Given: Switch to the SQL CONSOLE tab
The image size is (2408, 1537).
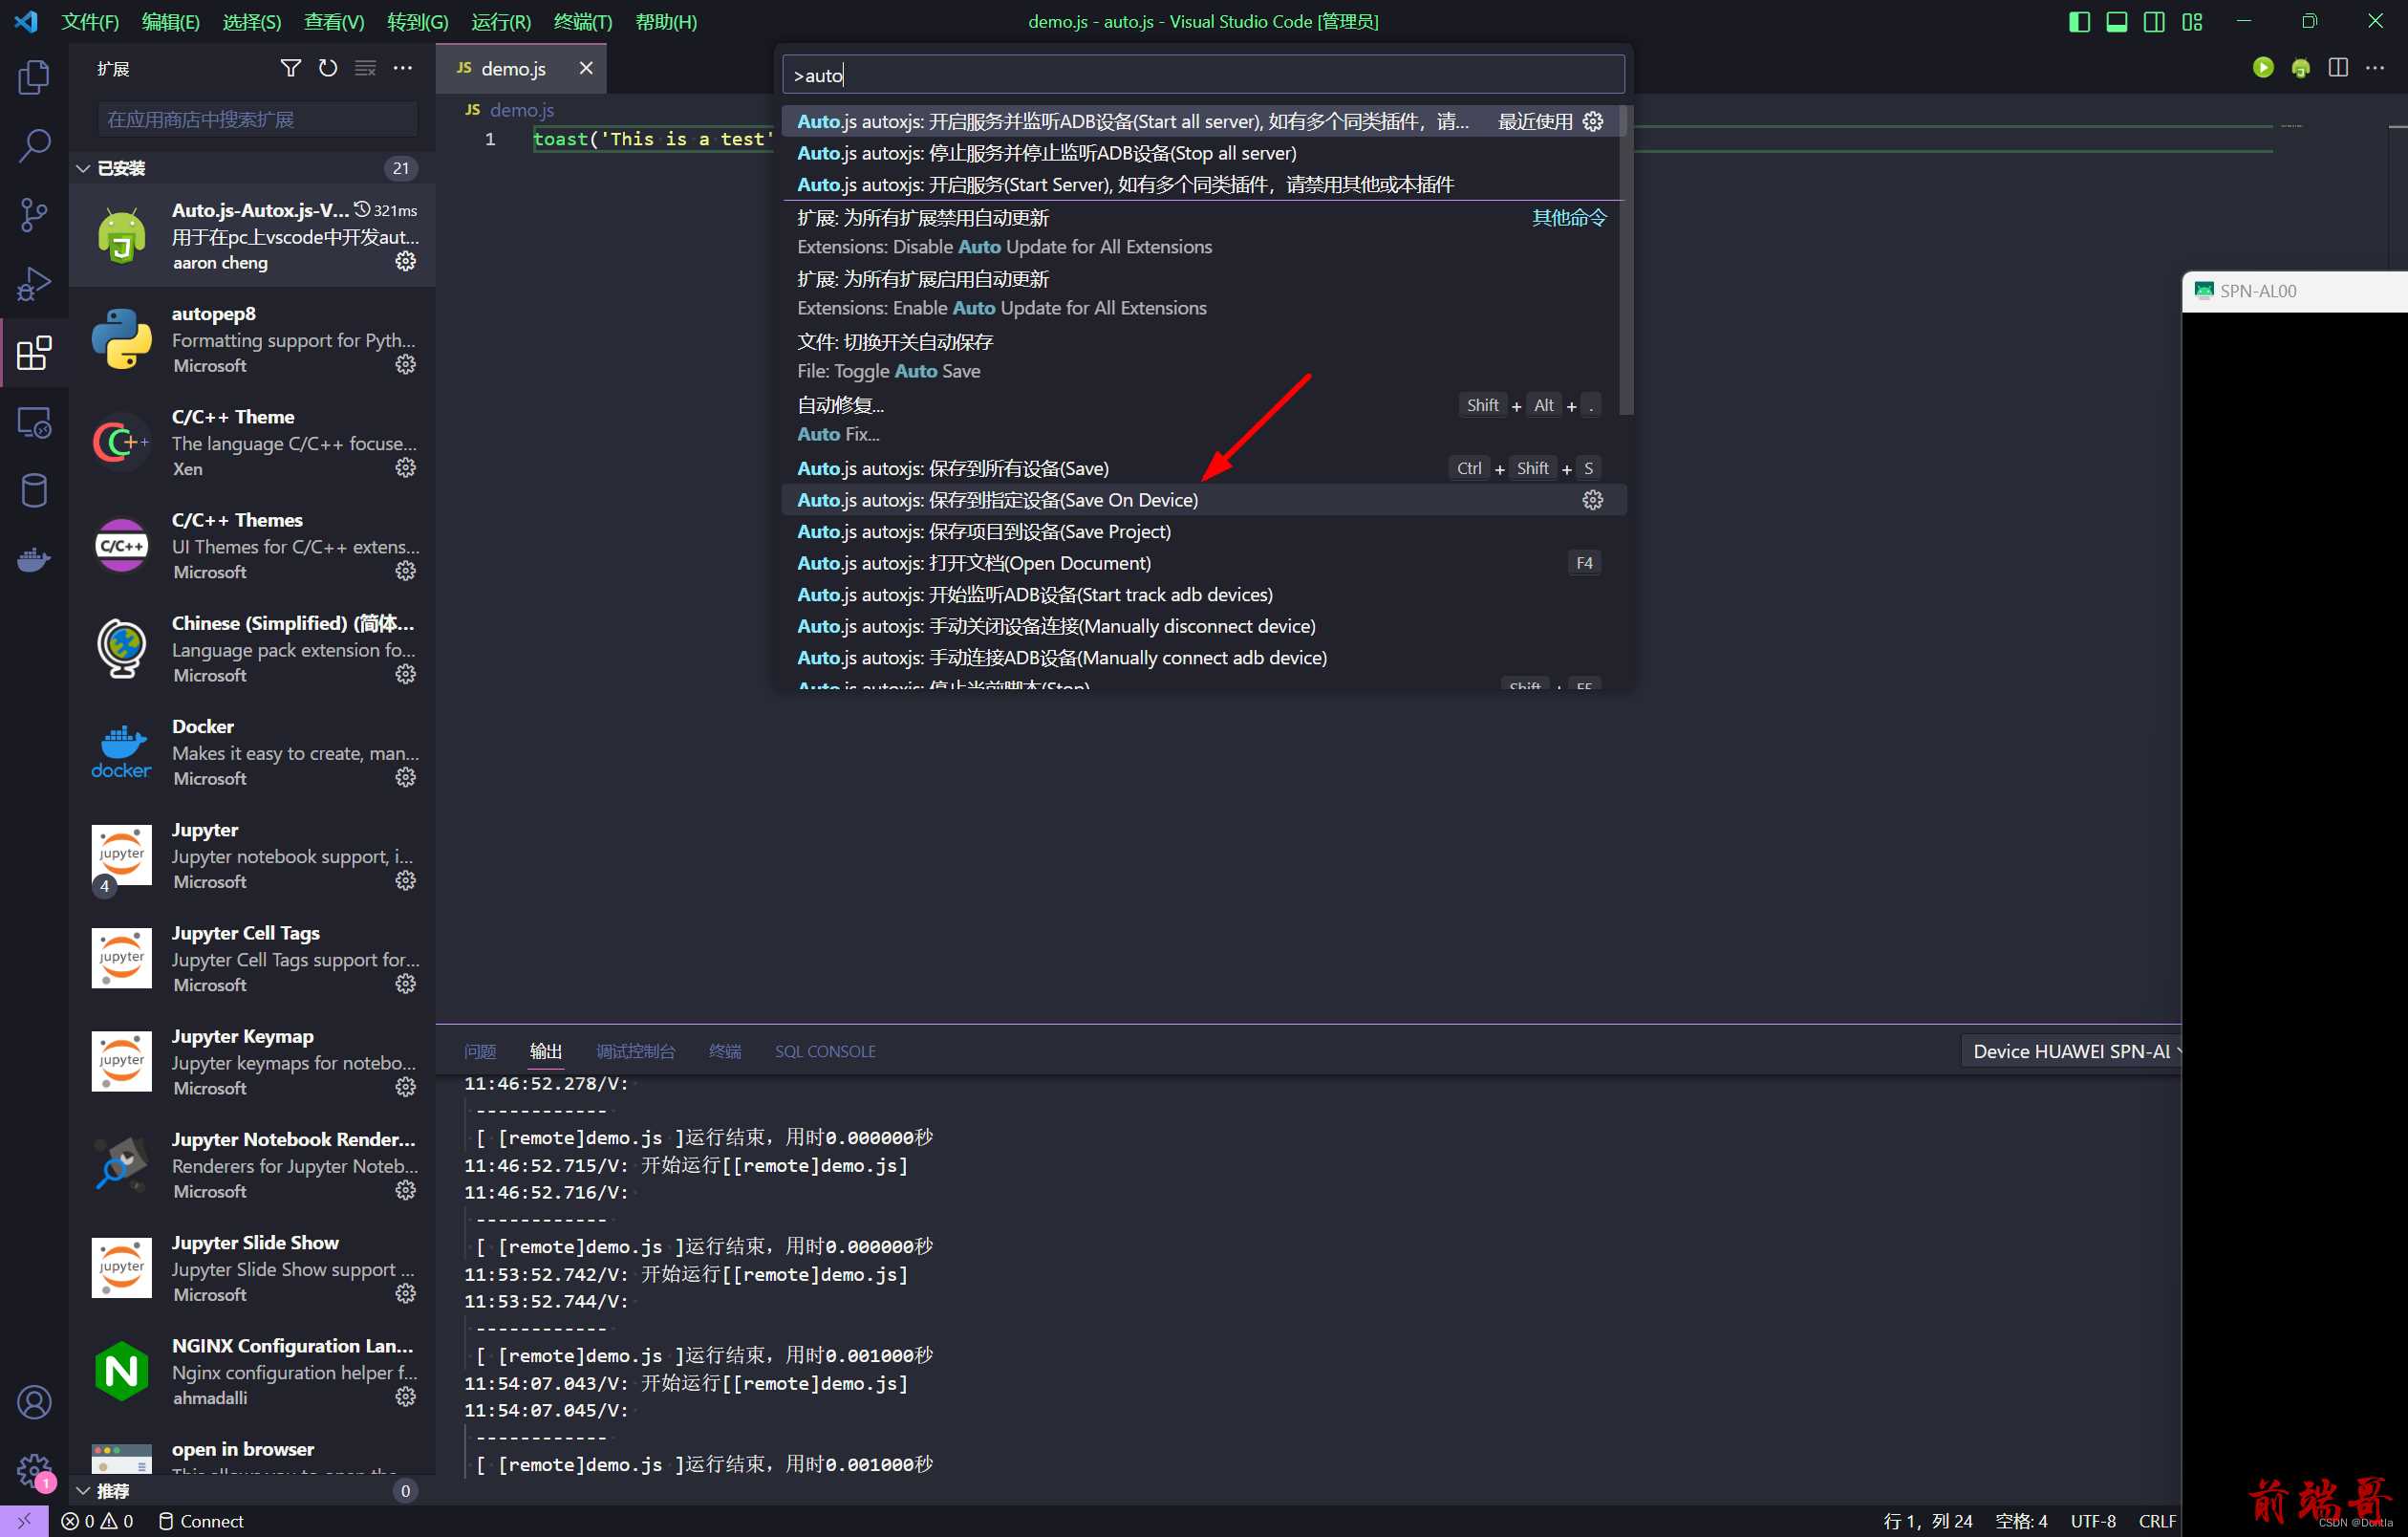Looking at the screenshot, I should (x=825, y=1051).
